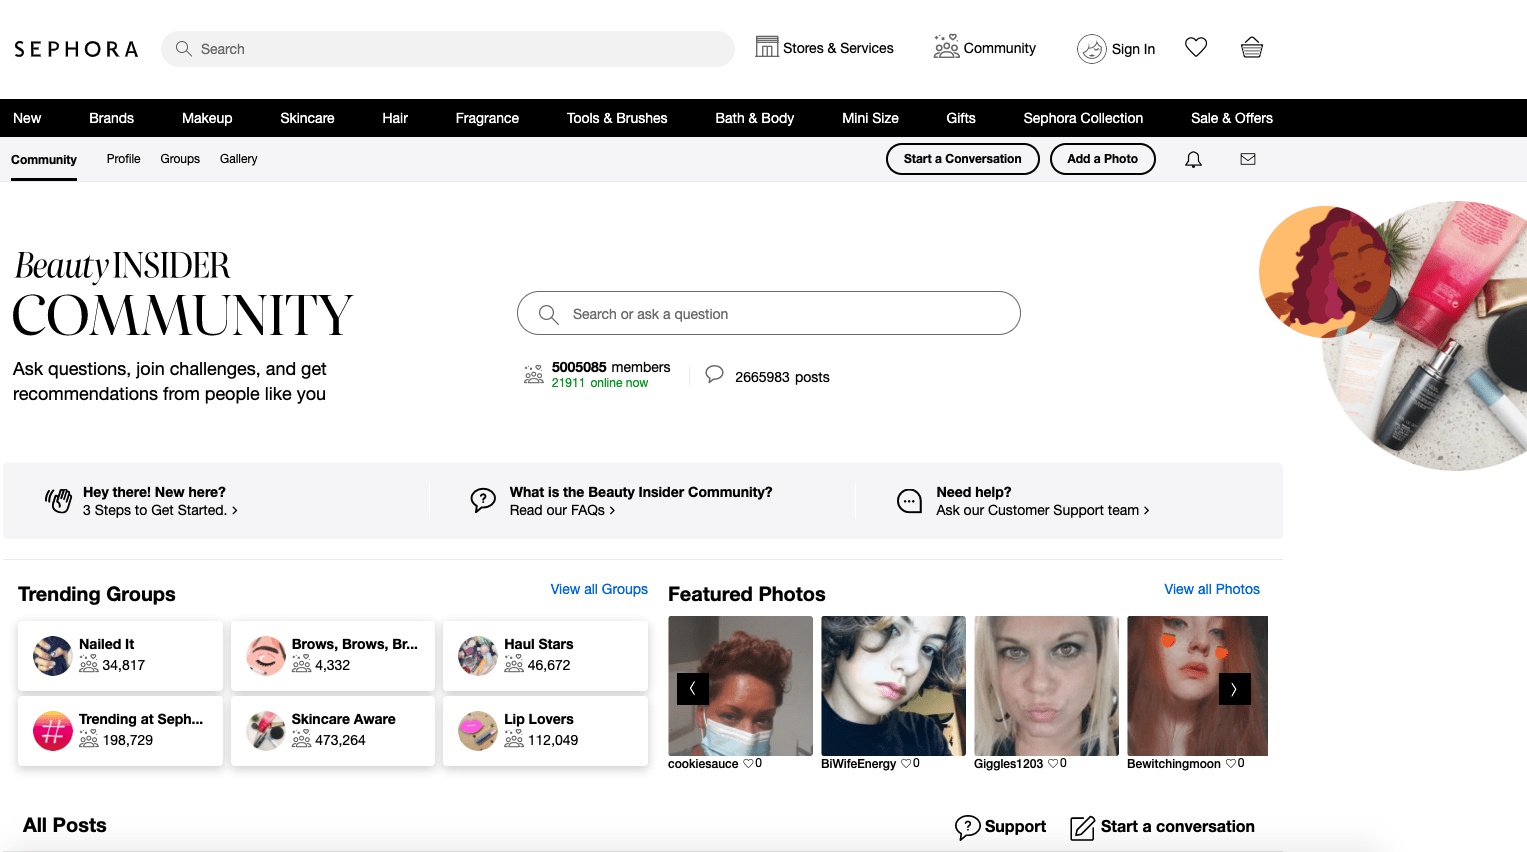Screen dimensions: 1527x852
Task: Open the shopping basket icon
Action: [1252, 47]
